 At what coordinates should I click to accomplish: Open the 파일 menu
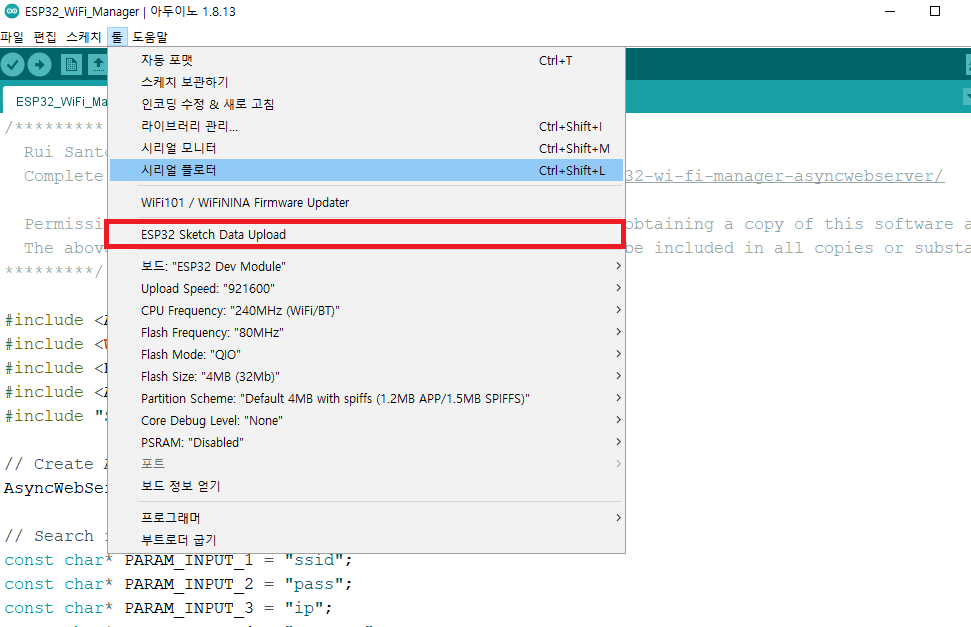tap(12, 37)
